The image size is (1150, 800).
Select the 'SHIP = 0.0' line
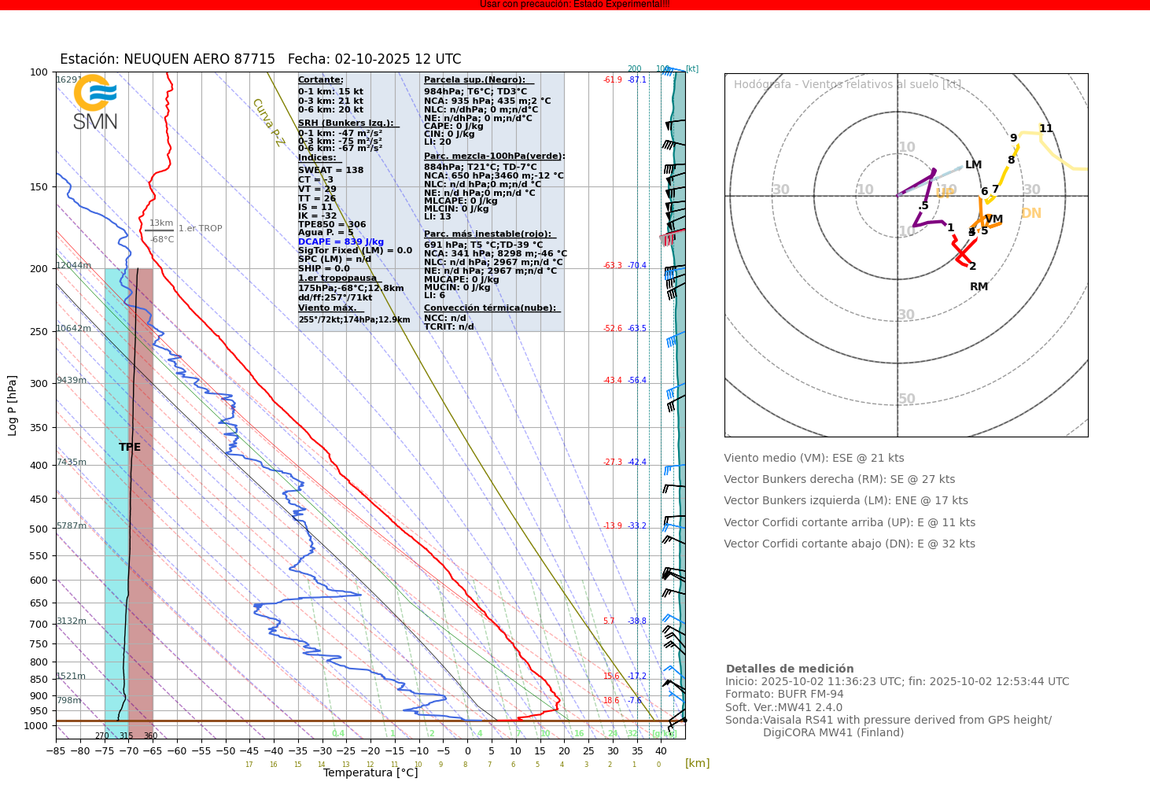[323, 268]
